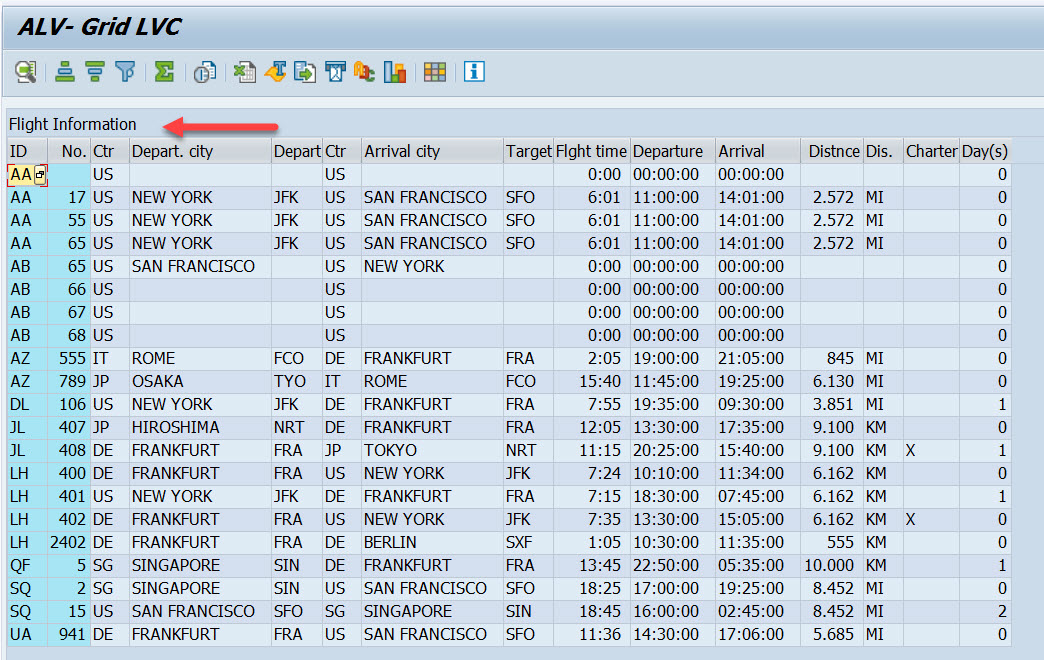Export data to a local file
1044x660 pixels.
pyautogui.click(x=305, y=71)
